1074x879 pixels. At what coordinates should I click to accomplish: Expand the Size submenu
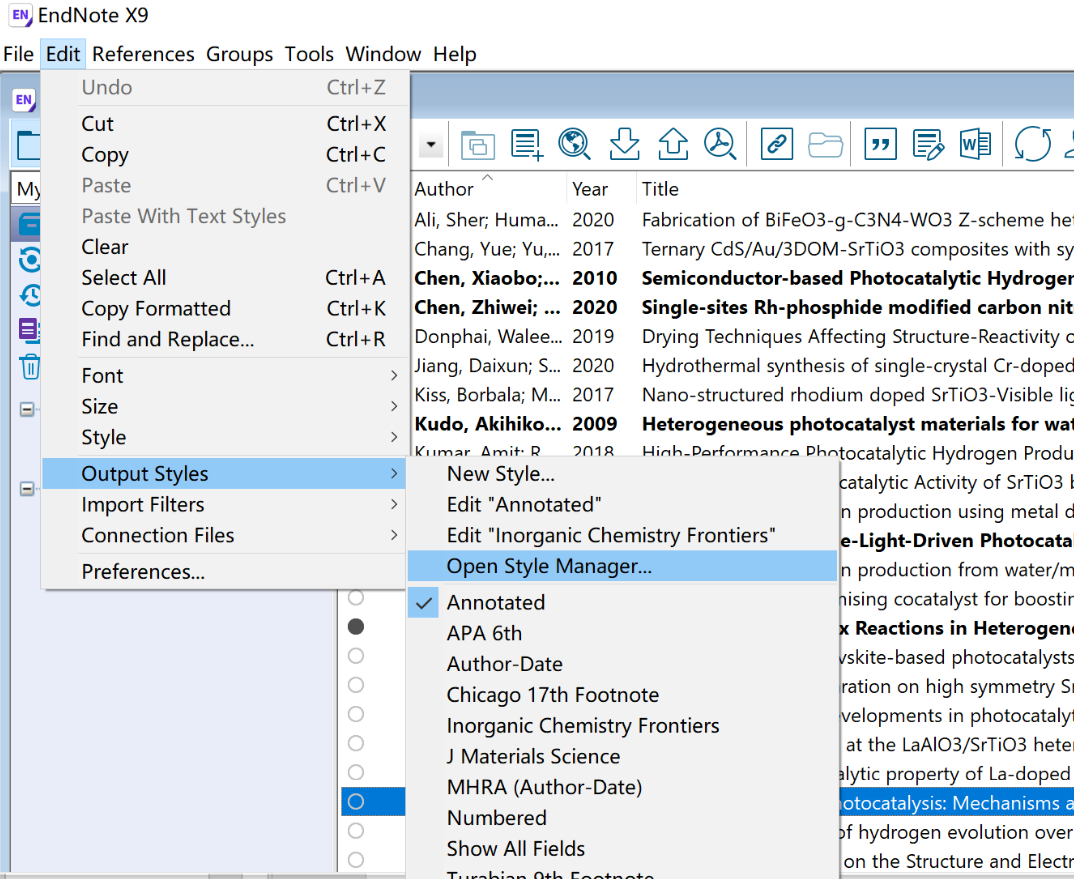pos(225,406)
